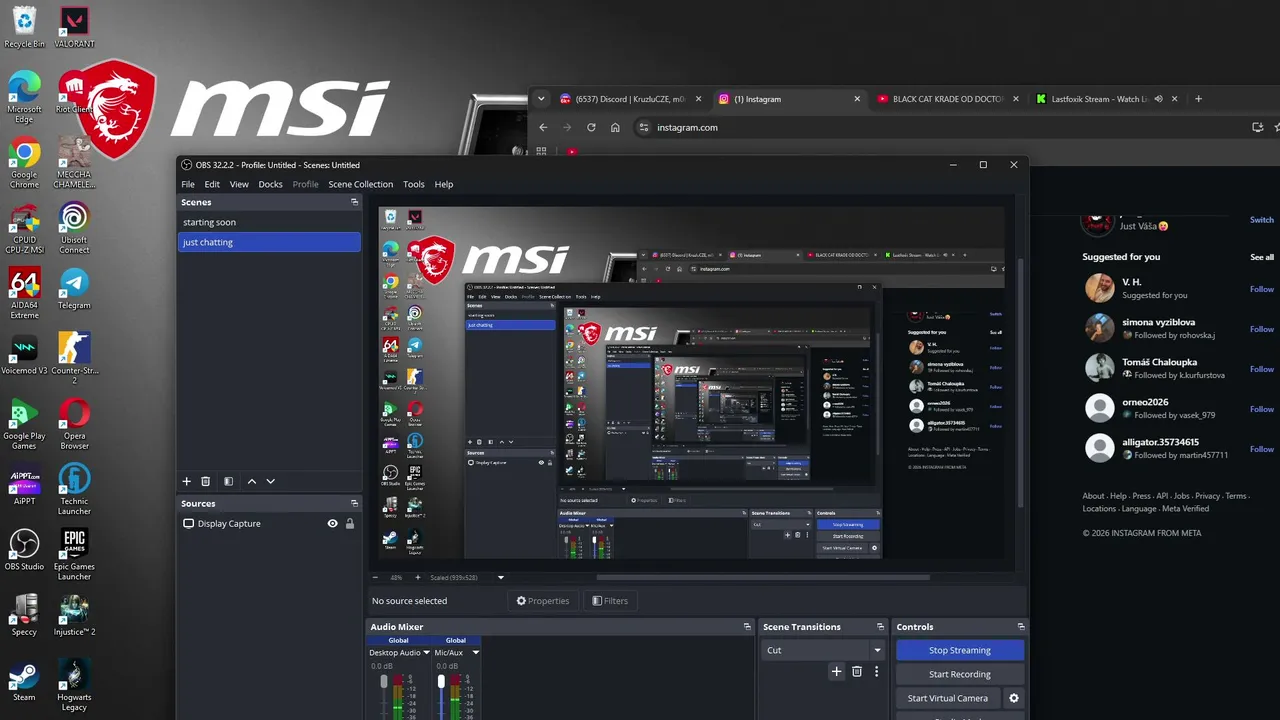Image resolution: width=1280 pixels, height=720 pixels.
Task: Close the Instagram browser tab
Action: pos(857,99)
